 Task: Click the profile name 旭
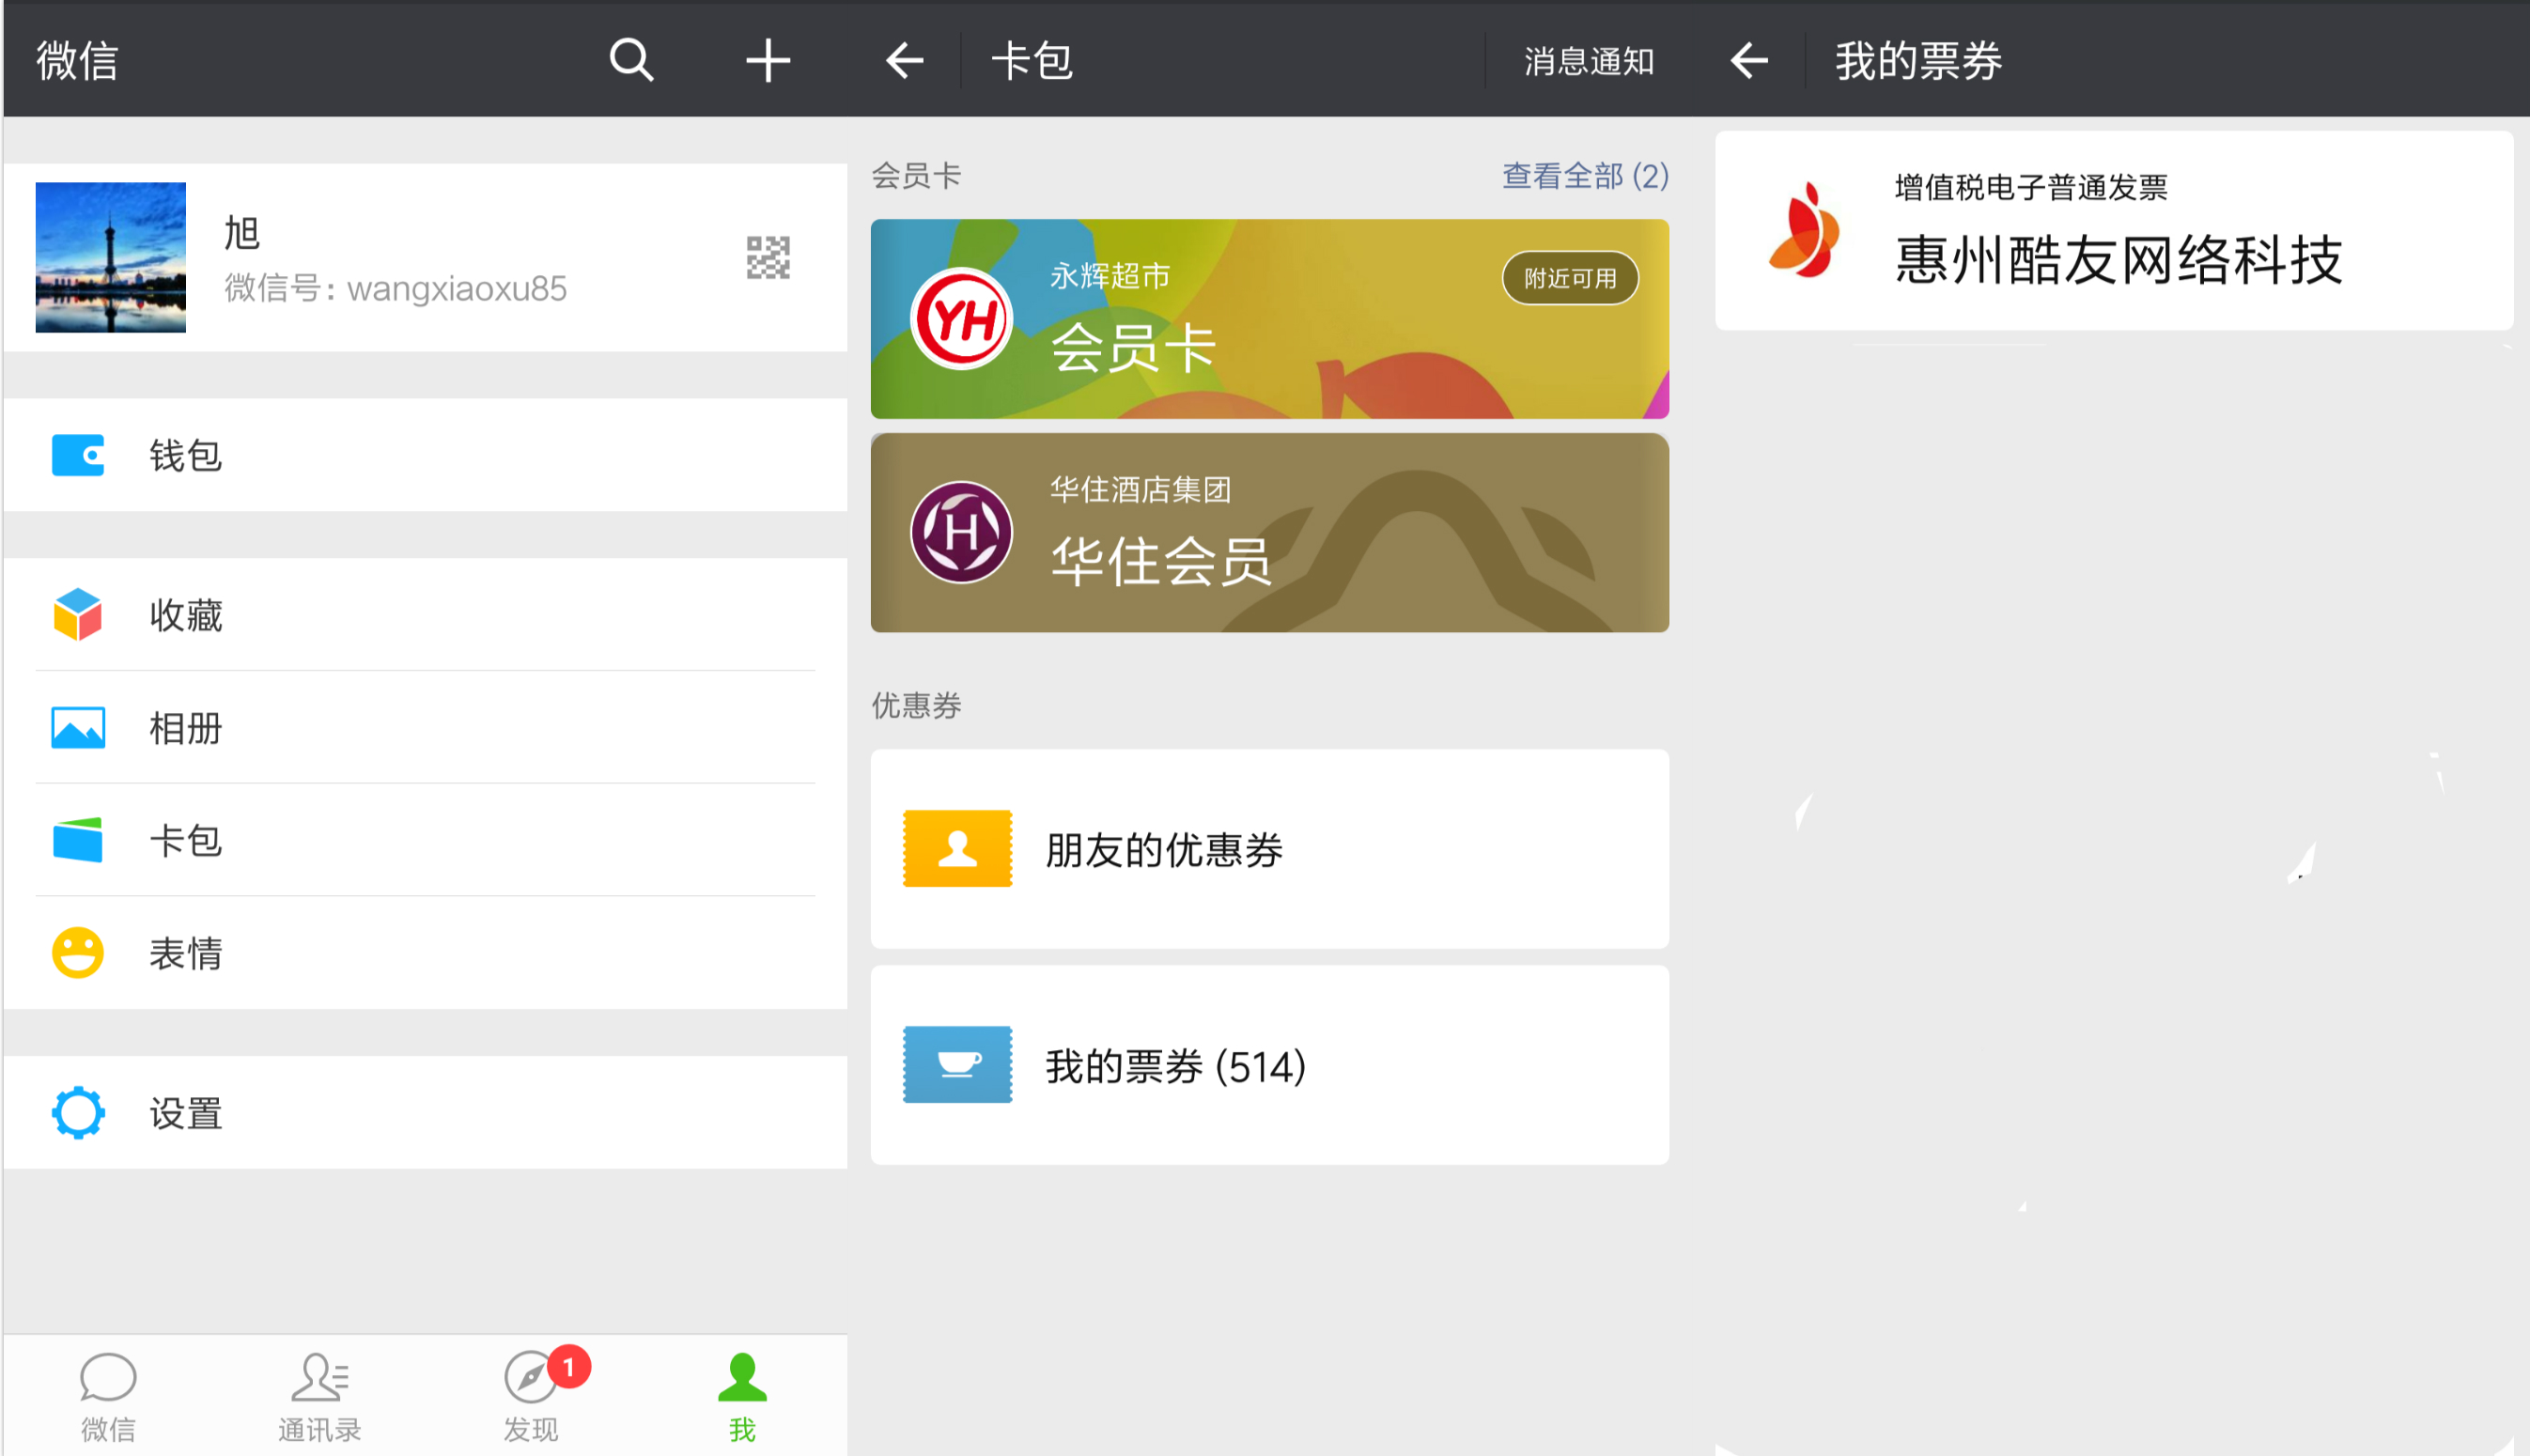tap(242, 233)
